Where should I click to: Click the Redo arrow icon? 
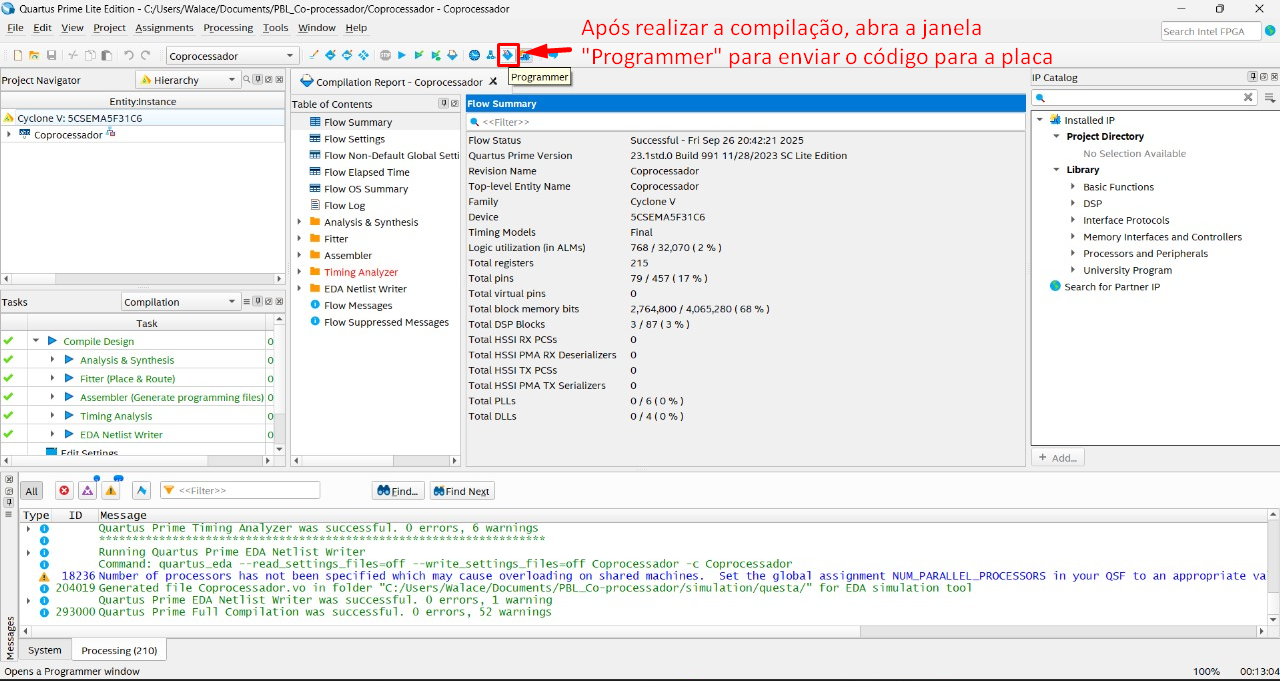point(146,55)
